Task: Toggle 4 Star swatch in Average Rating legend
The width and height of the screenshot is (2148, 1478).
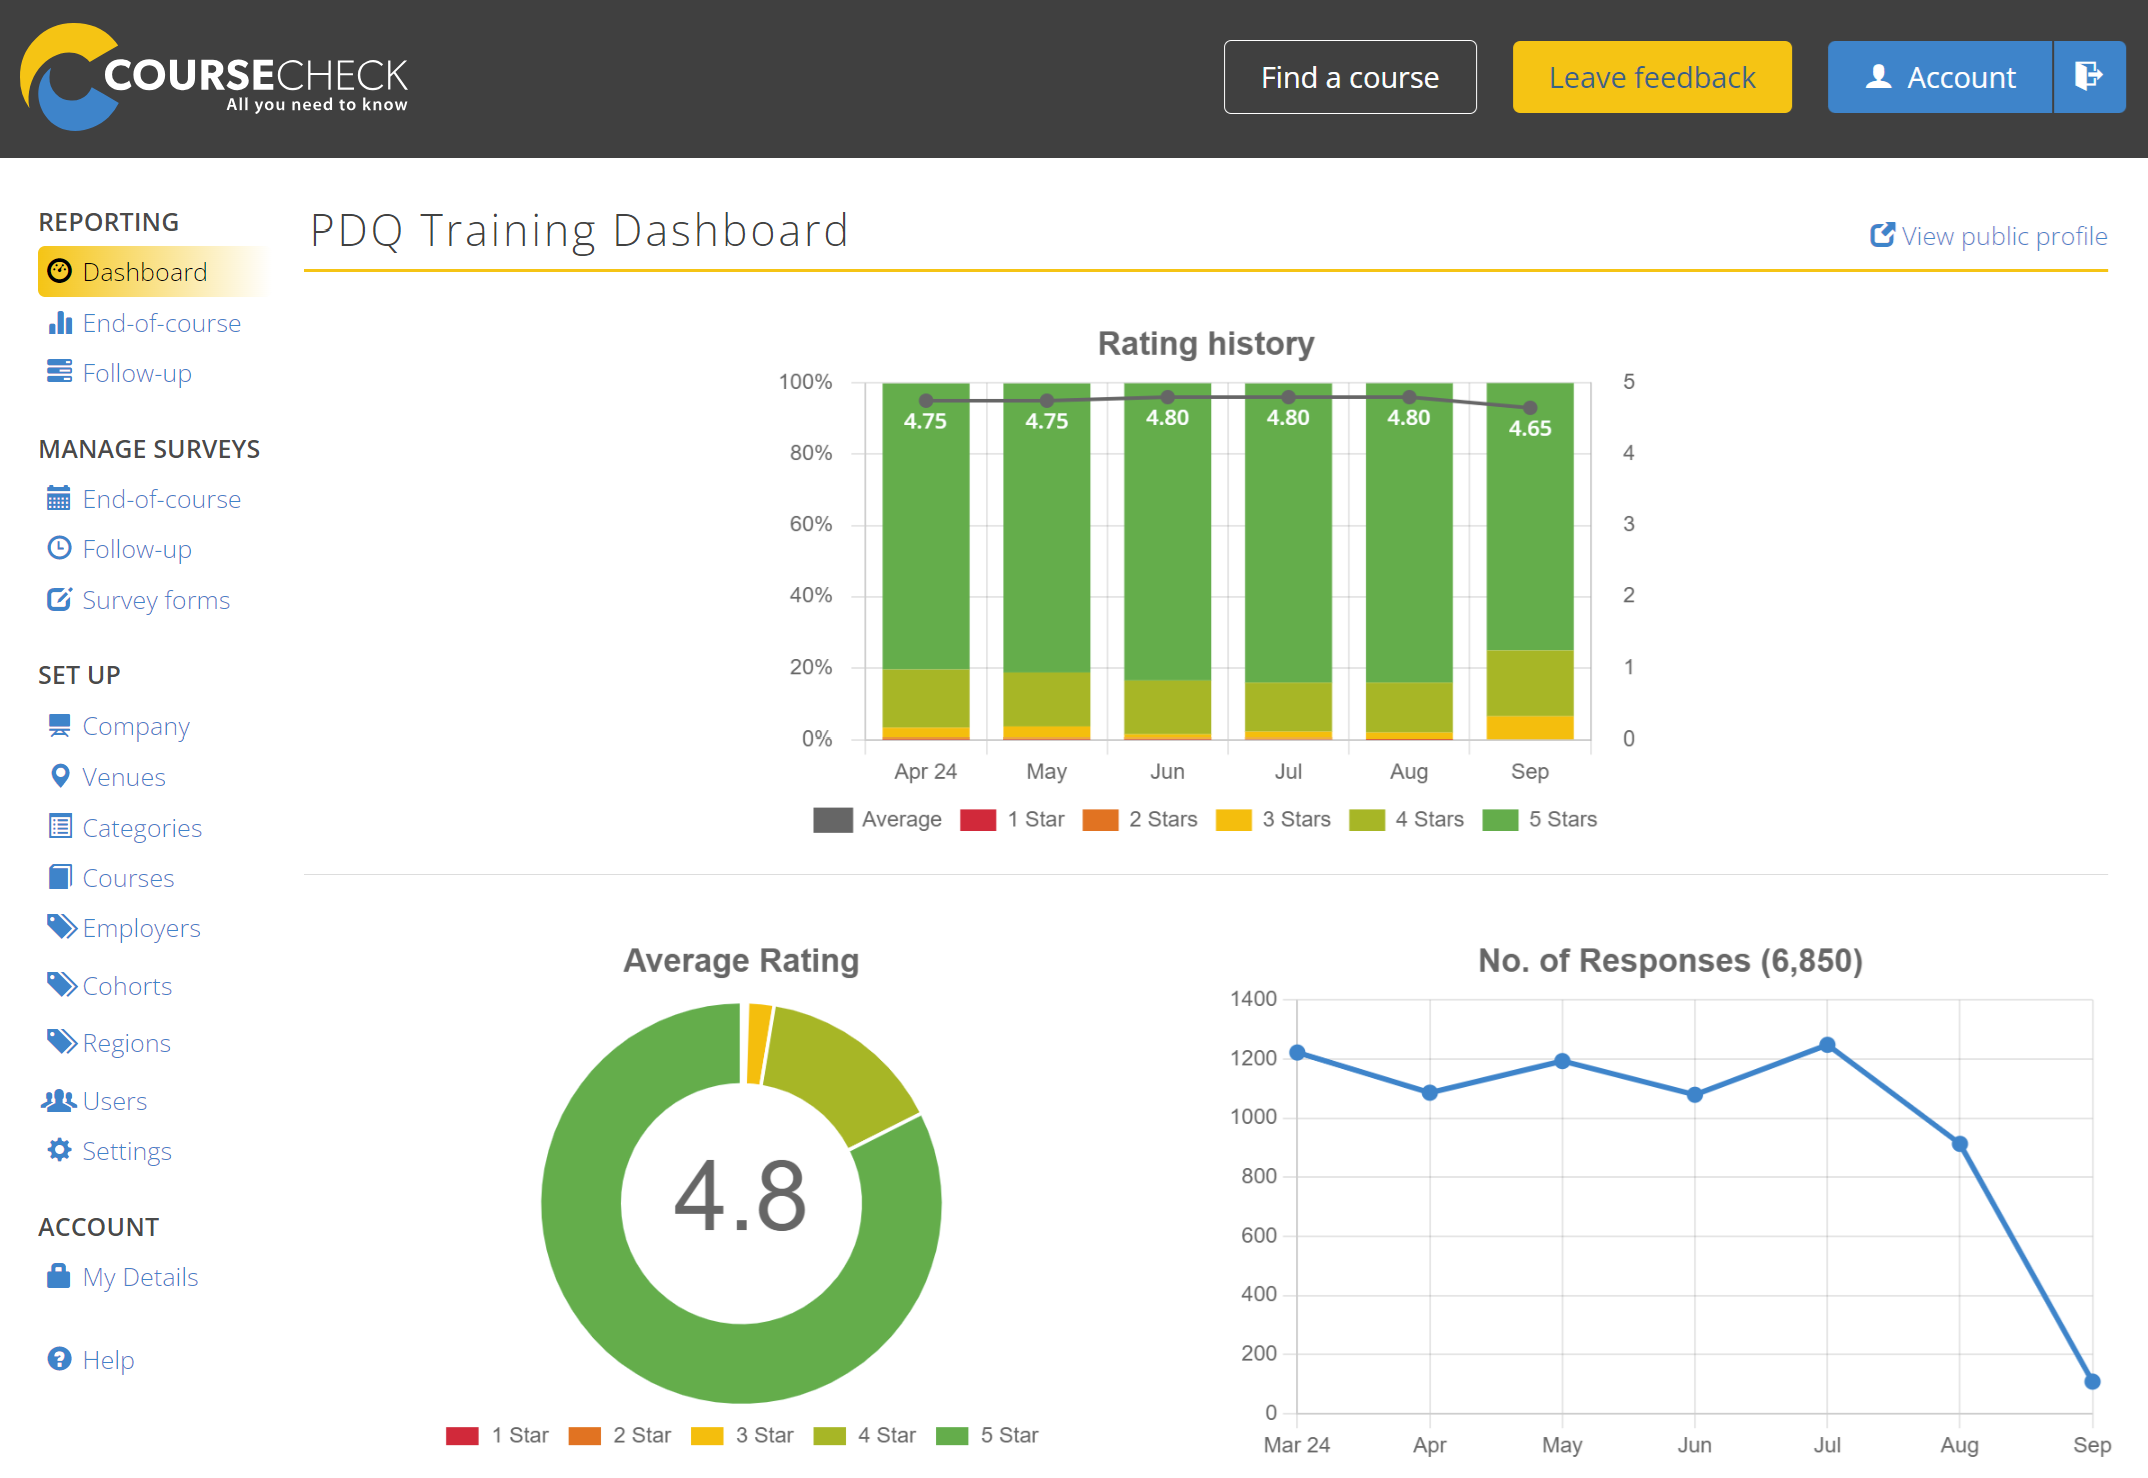Action: point(829,1436)
